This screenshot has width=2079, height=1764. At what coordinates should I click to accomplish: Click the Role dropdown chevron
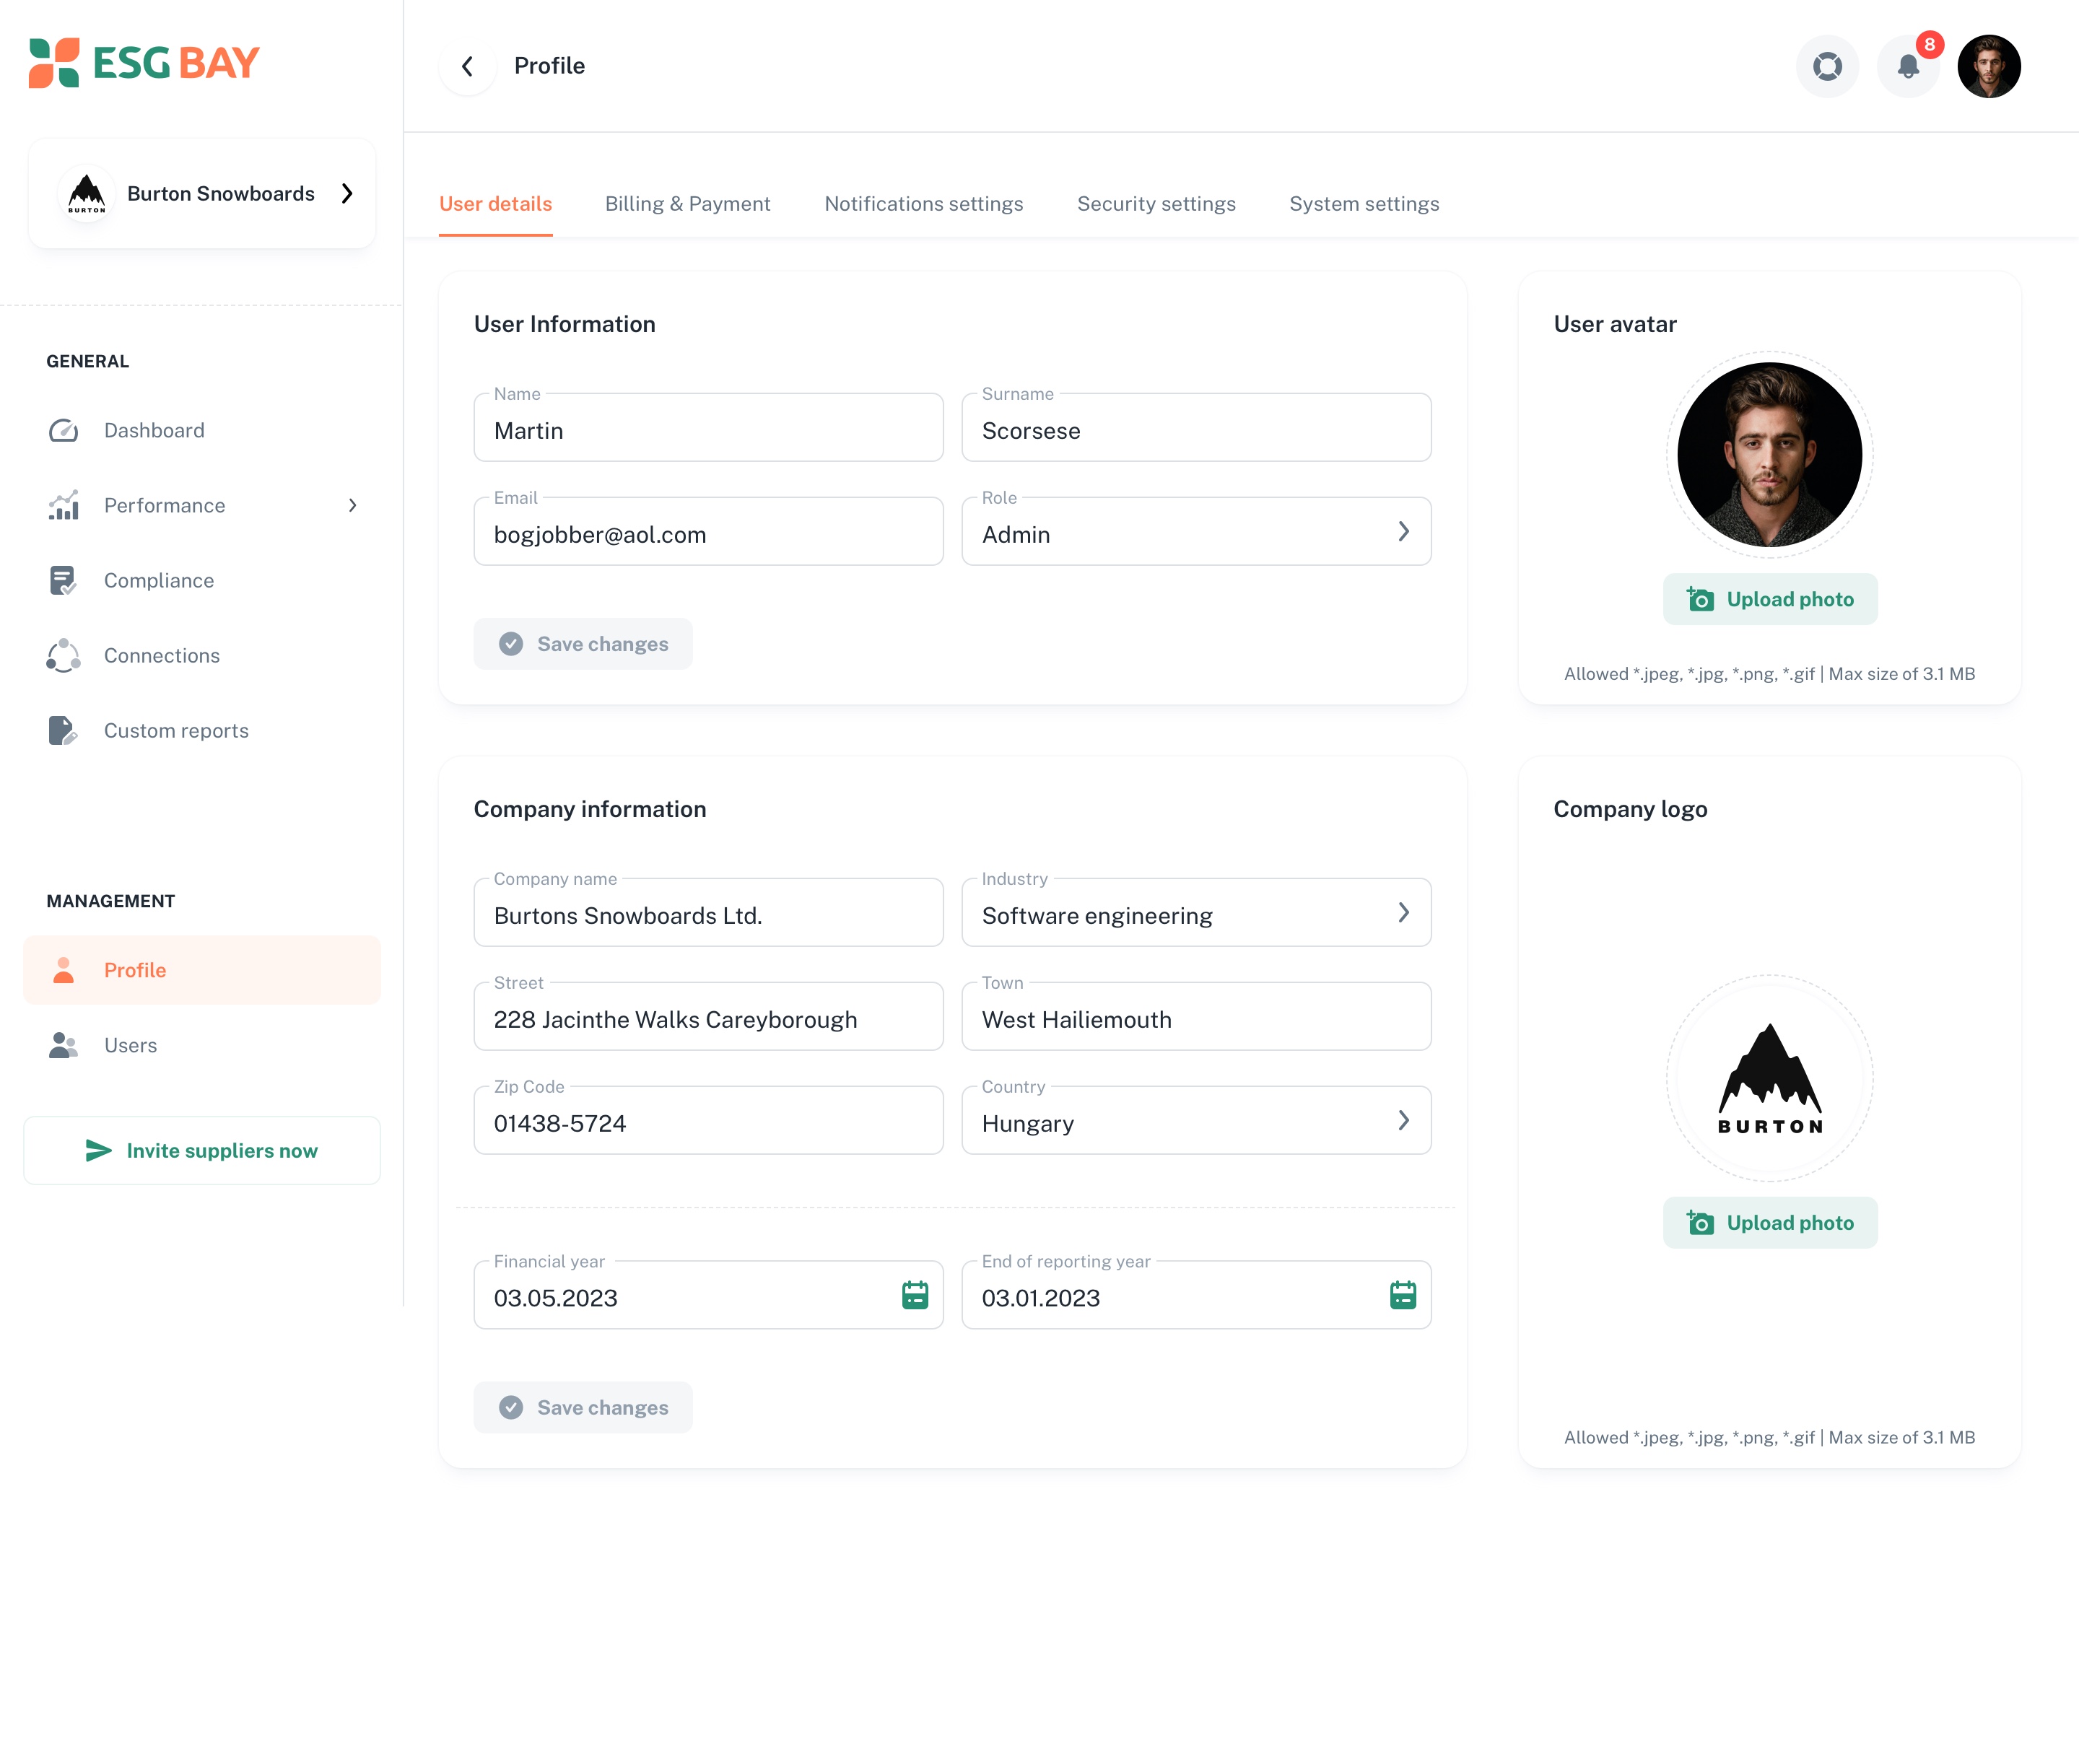pos(1404,532)
